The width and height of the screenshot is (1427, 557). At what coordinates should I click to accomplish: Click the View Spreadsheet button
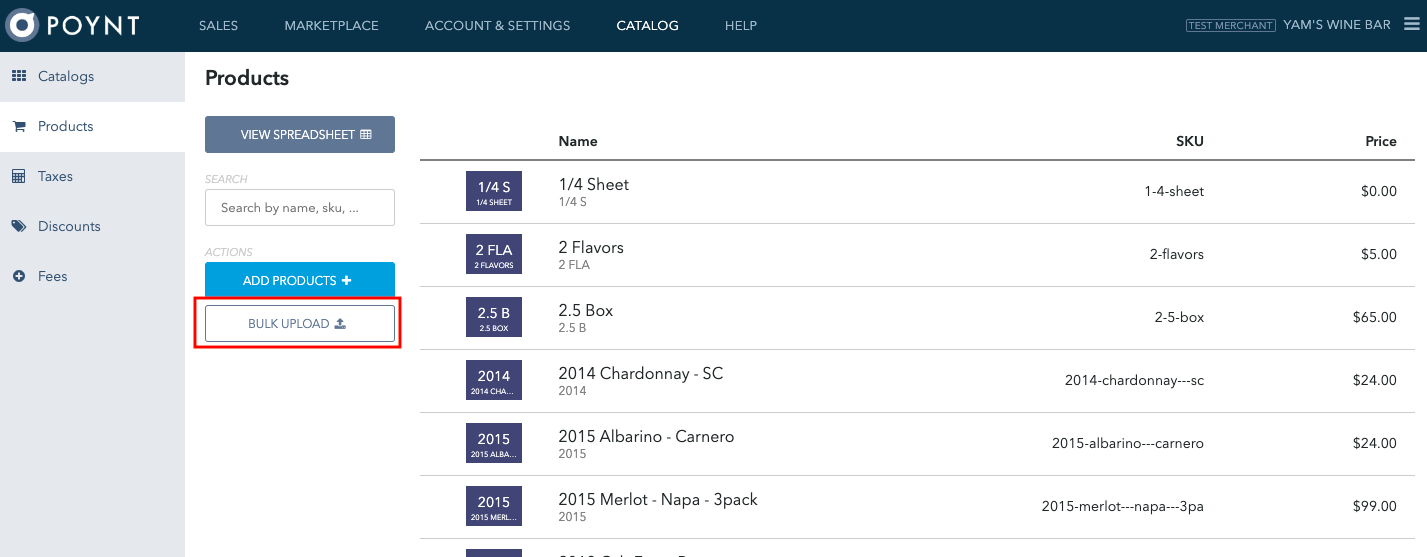(300, 134)
